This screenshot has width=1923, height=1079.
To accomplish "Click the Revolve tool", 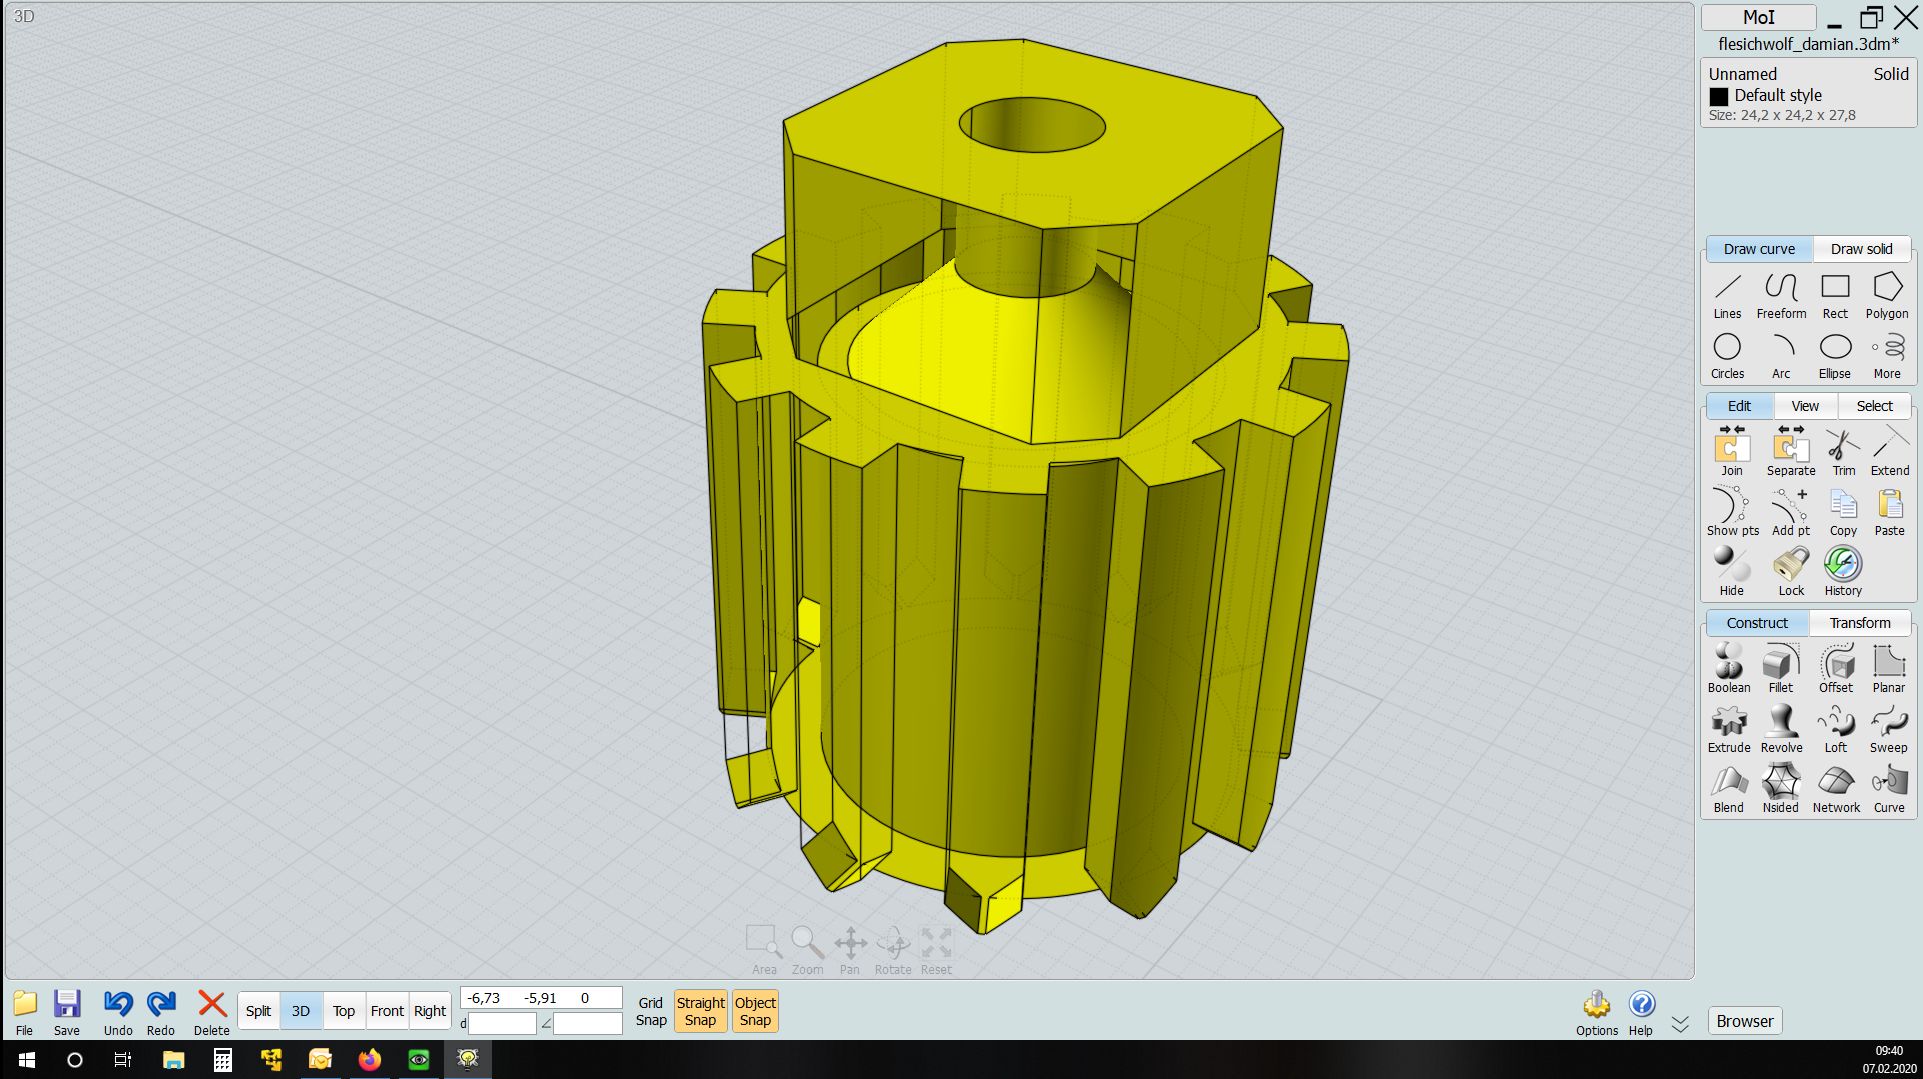I will click(1781, 729).
